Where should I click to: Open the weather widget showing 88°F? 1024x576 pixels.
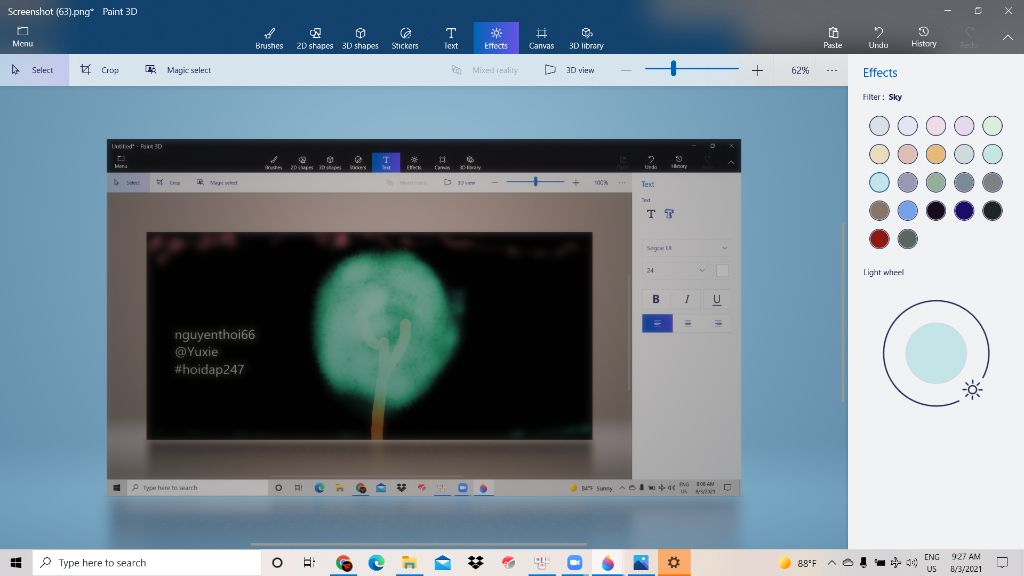[797, 562]
